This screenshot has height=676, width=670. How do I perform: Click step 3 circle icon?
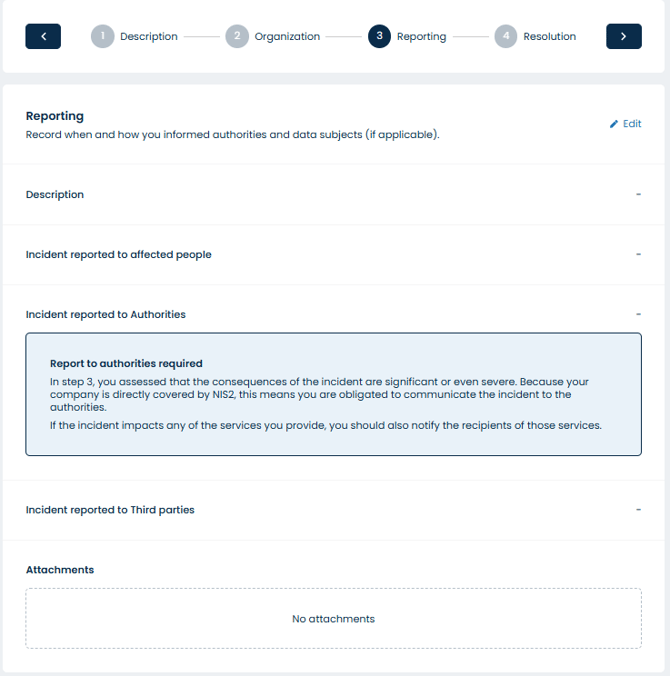click(379, 36)
